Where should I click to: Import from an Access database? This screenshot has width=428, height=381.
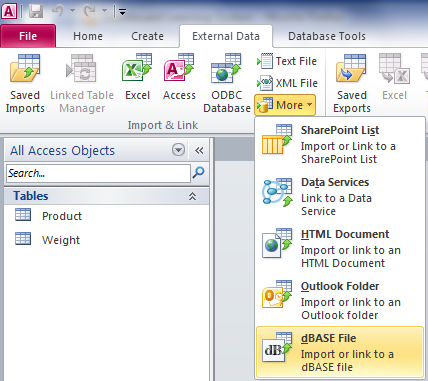(179, 77)
